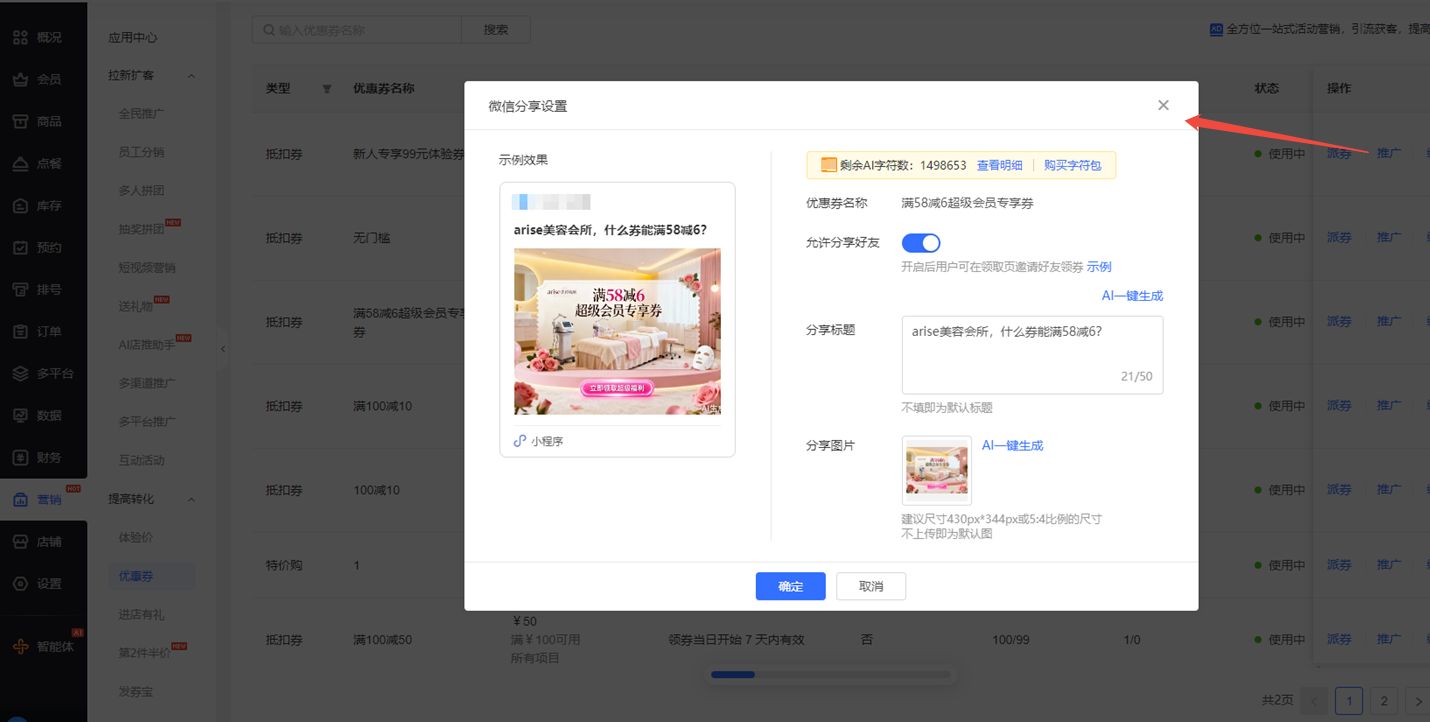Toggle the 允许分享好友 switch off
This screenshot has width=1430, height=722.
tap(921, 243)
